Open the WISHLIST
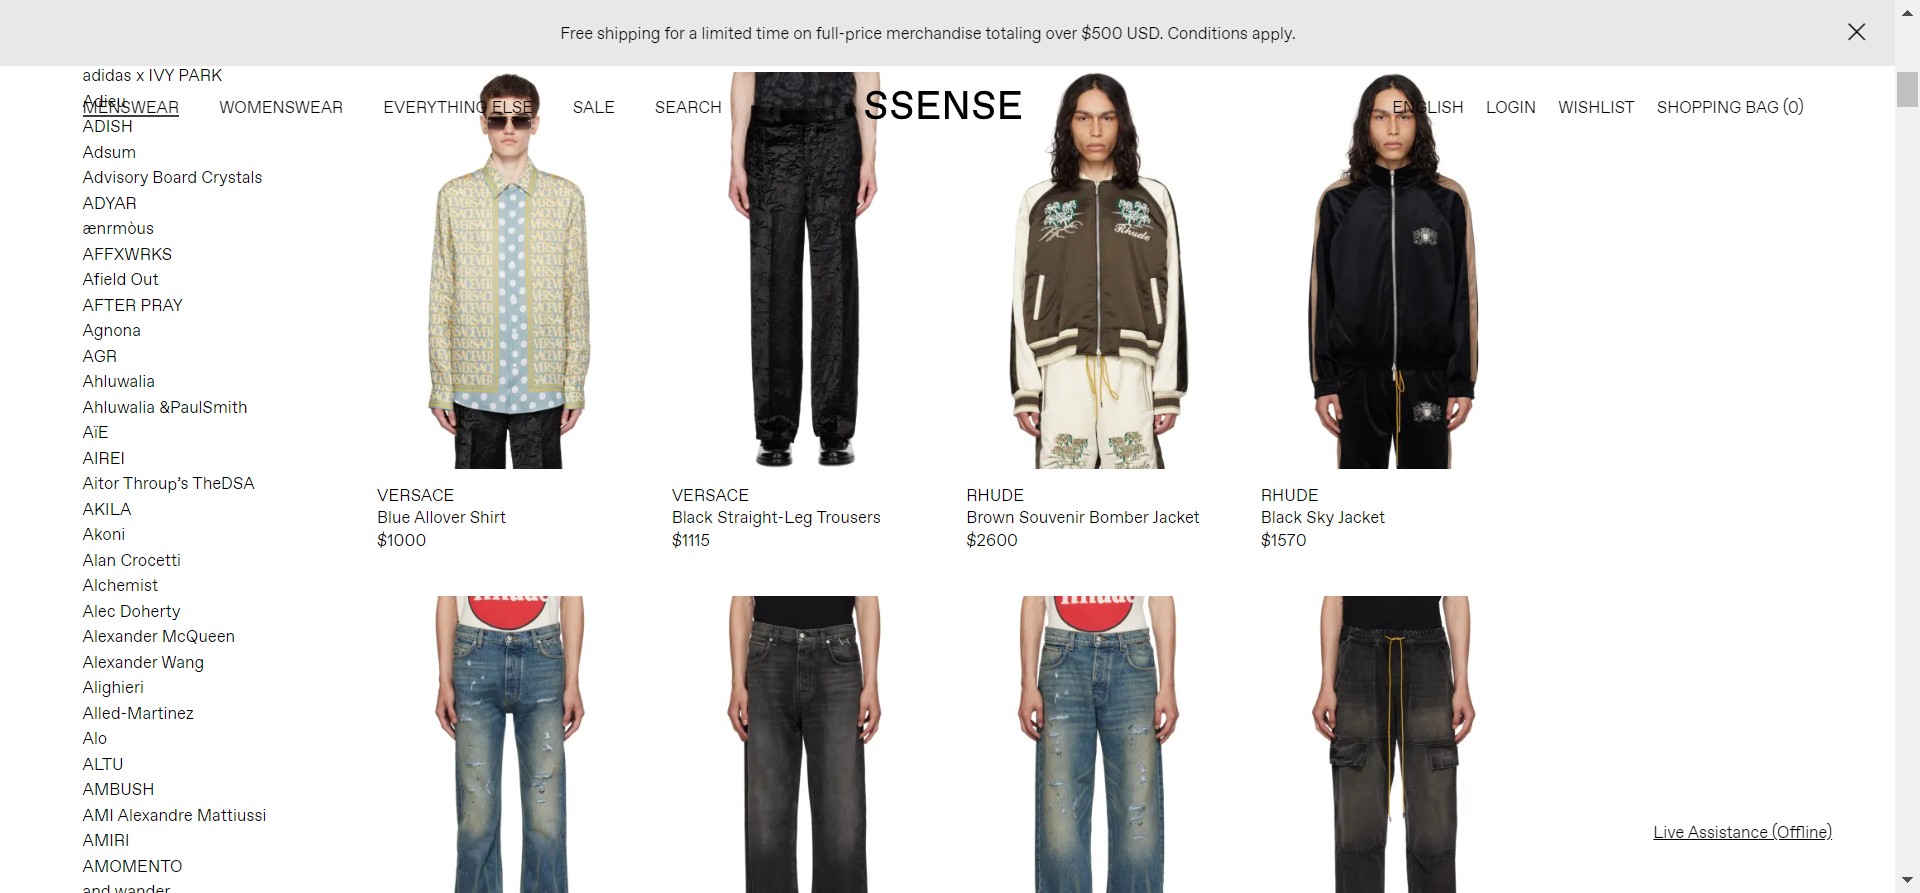 (1596, 107)
